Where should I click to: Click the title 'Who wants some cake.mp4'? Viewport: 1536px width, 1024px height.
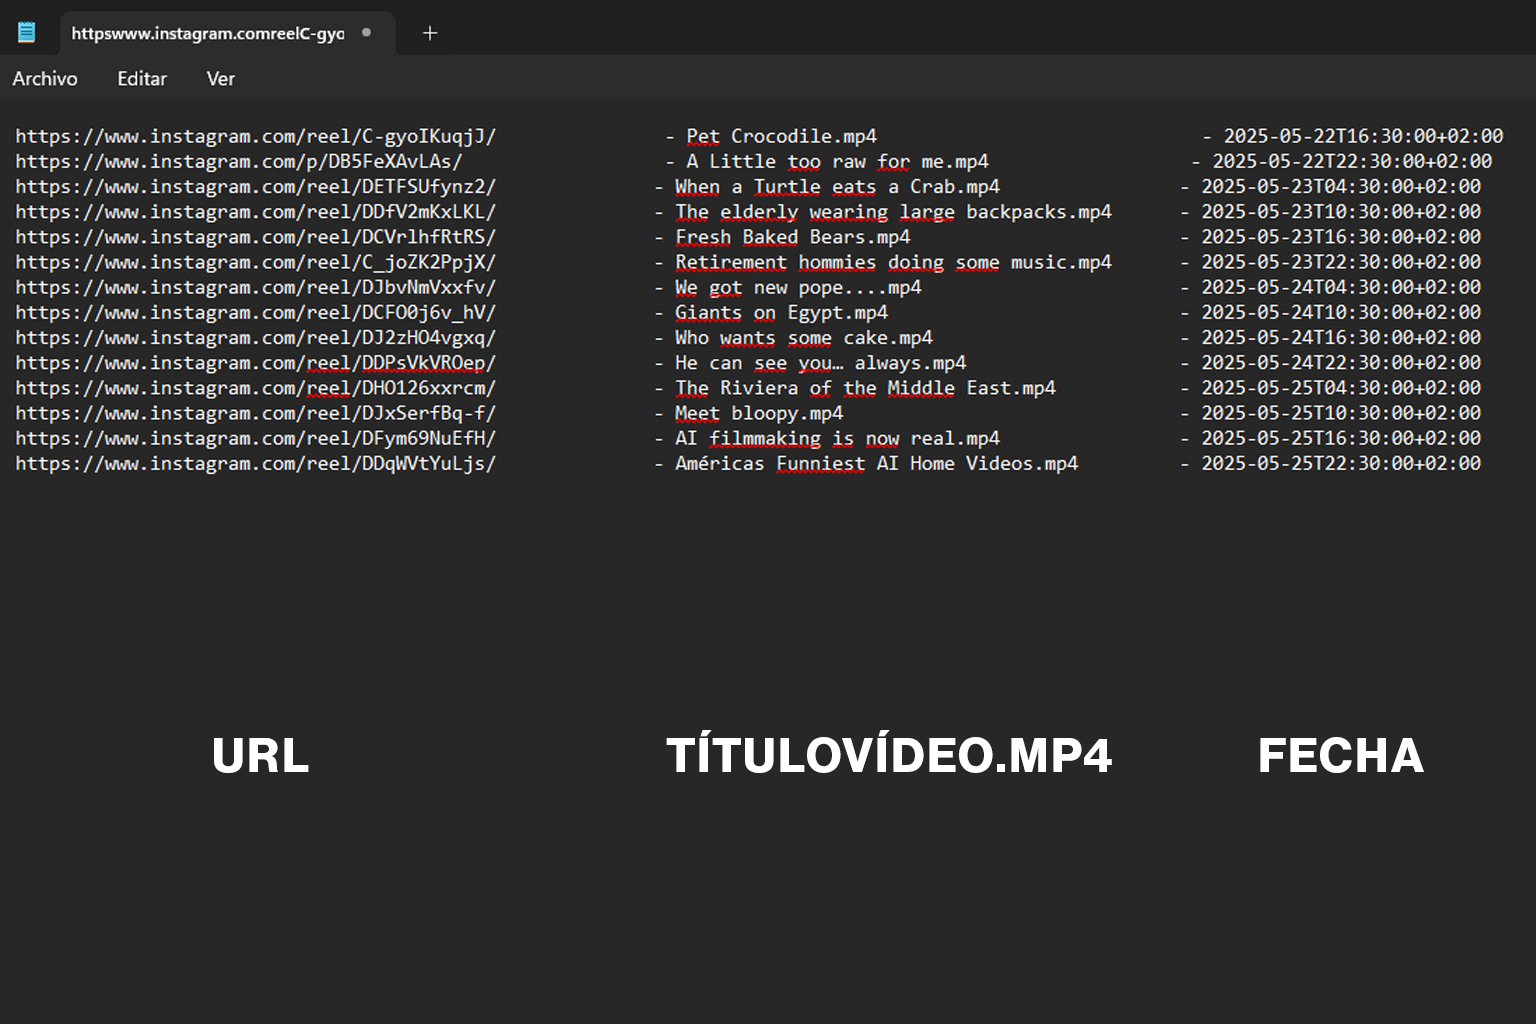[804, 338]
